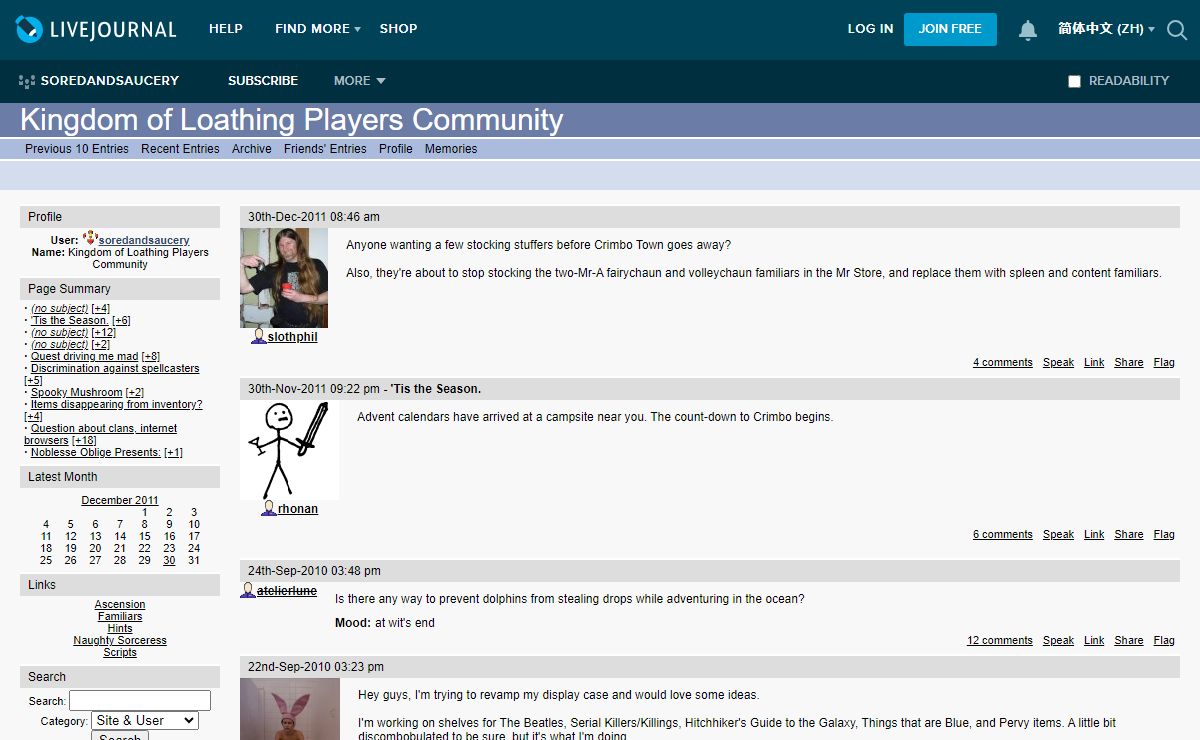The image size is (1200, 740).
Task: Click the sidebar Search text field
Action: click(140, 700)
